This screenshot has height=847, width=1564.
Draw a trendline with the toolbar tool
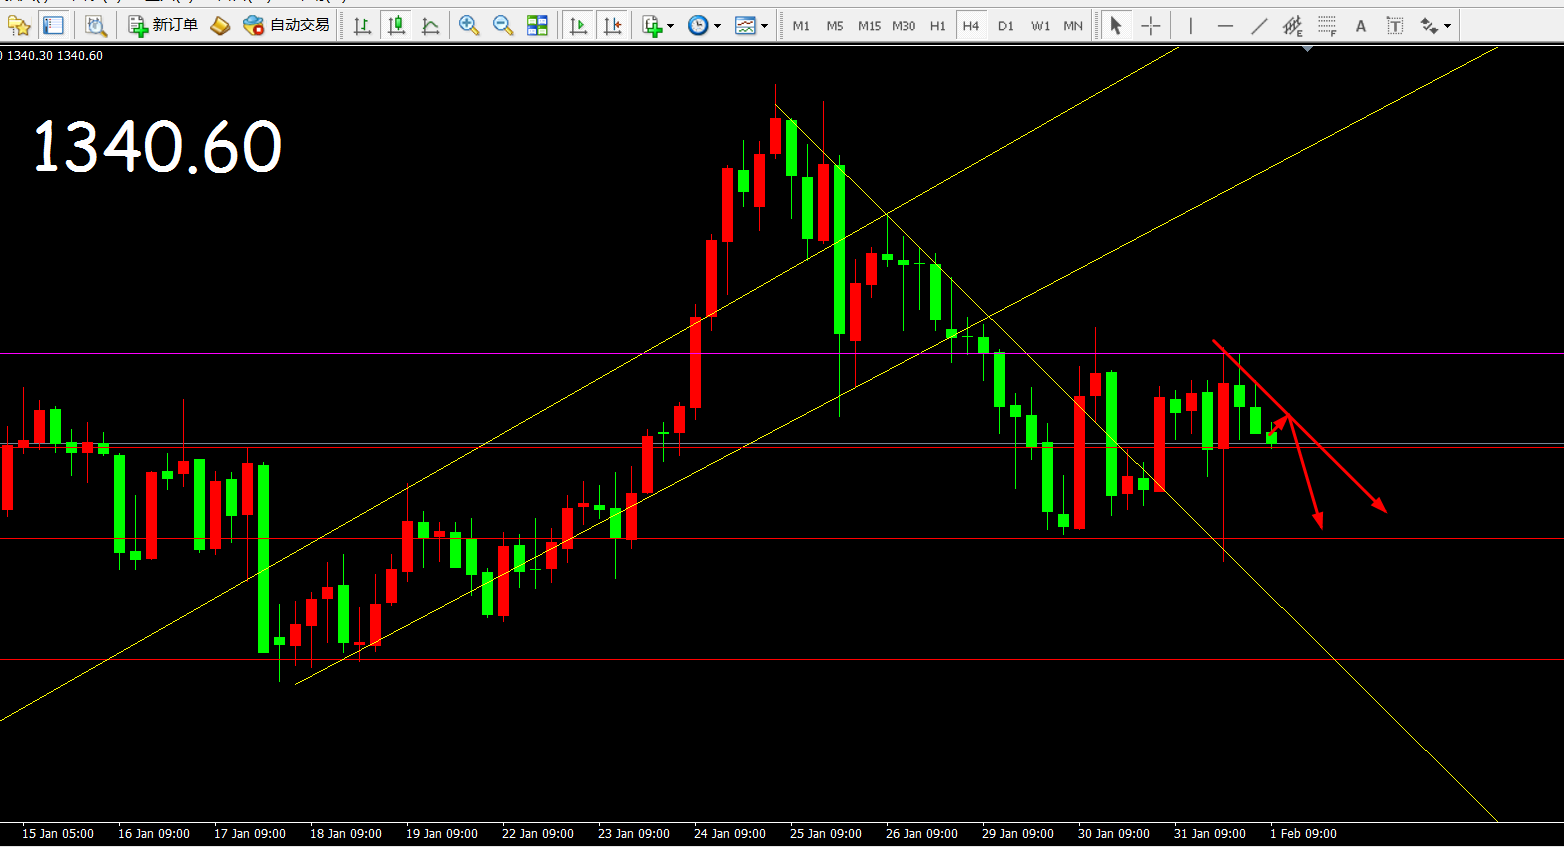1259,26
